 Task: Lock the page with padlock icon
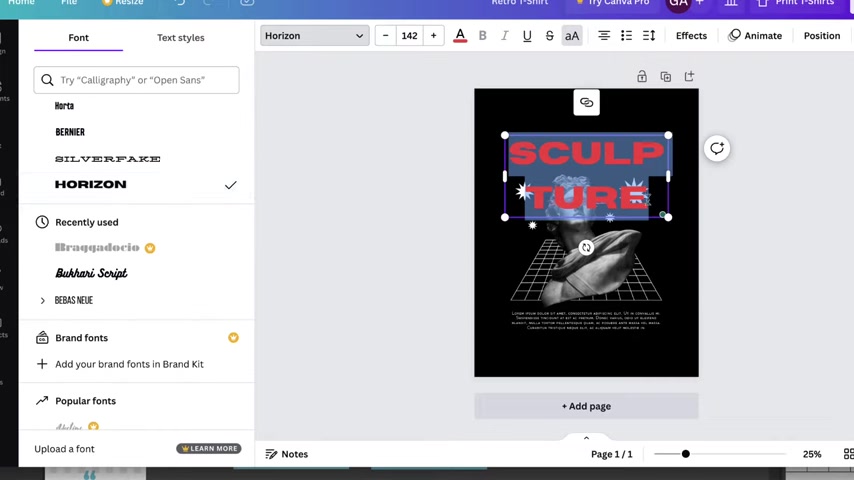point(642,76)
